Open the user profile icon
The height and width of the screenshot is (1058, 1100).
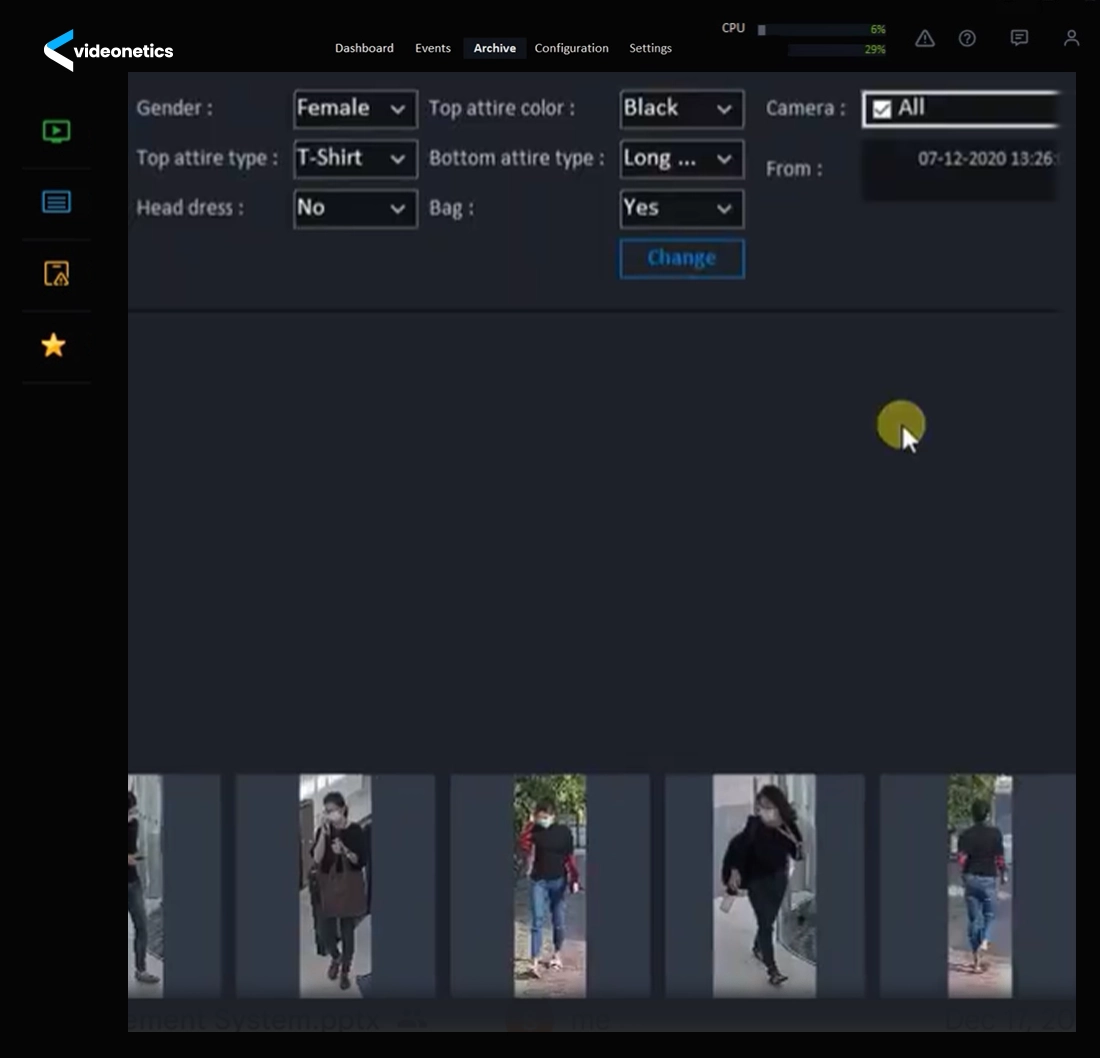point(1071,39)
